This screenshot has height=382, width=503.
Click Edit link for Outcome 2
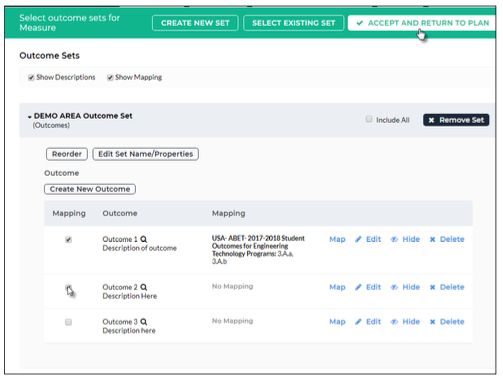point(373,287)
